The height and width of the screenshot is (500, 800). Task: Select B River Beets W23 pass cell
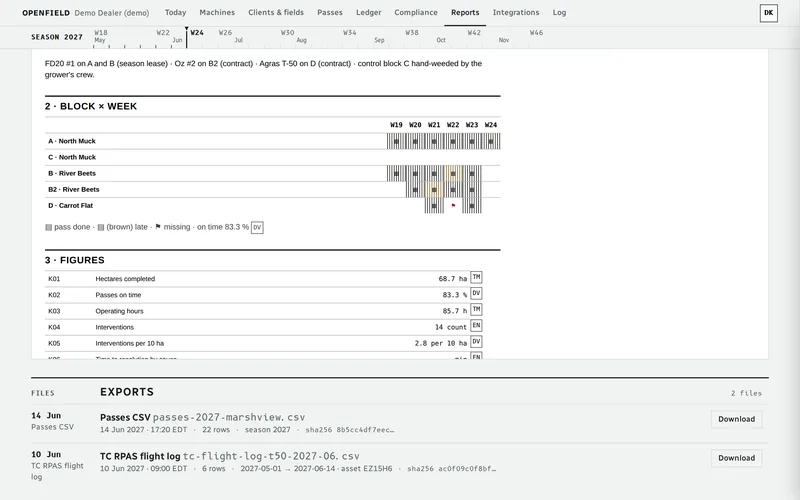point(472,173)
